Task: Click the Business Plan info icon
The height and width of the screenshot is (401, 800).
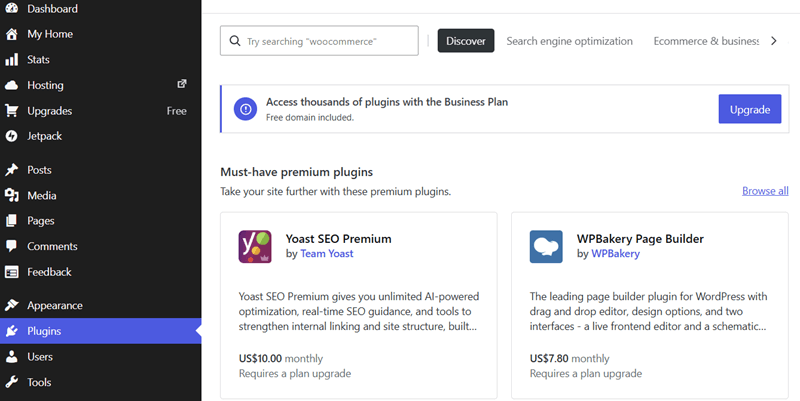Action: tap(245, 109)
